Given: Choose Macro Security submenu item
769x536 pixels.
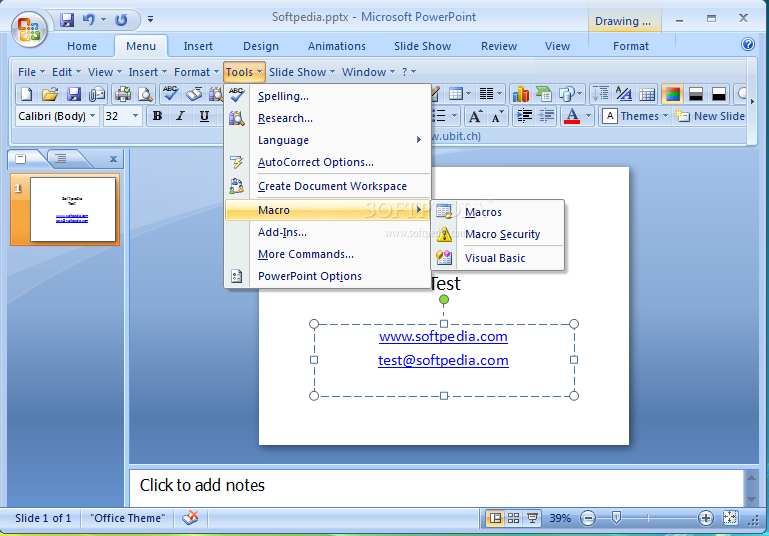Looking at the screenshot, I should pyautogui.click(x=498, y=234).
